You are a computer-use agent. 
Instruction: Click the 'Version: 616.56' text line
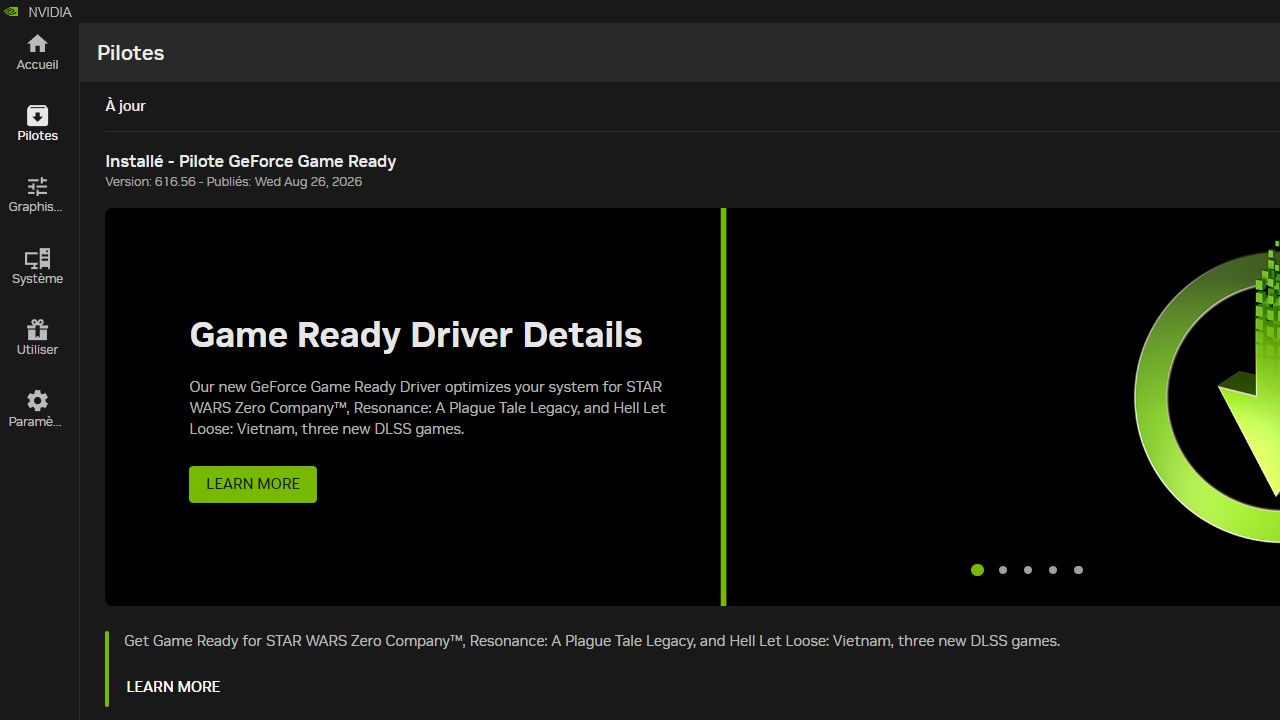point(234,182)
